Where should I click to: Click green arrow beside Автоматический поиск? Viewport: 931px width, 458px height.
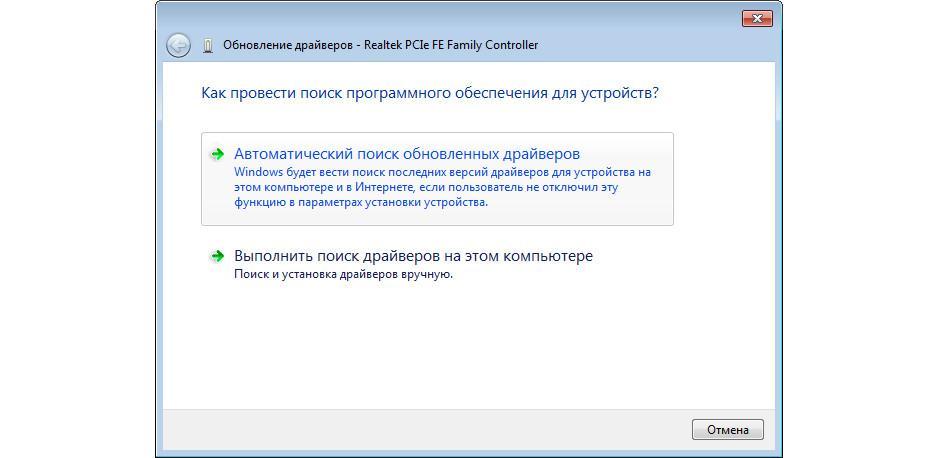[x=218, y=154]
